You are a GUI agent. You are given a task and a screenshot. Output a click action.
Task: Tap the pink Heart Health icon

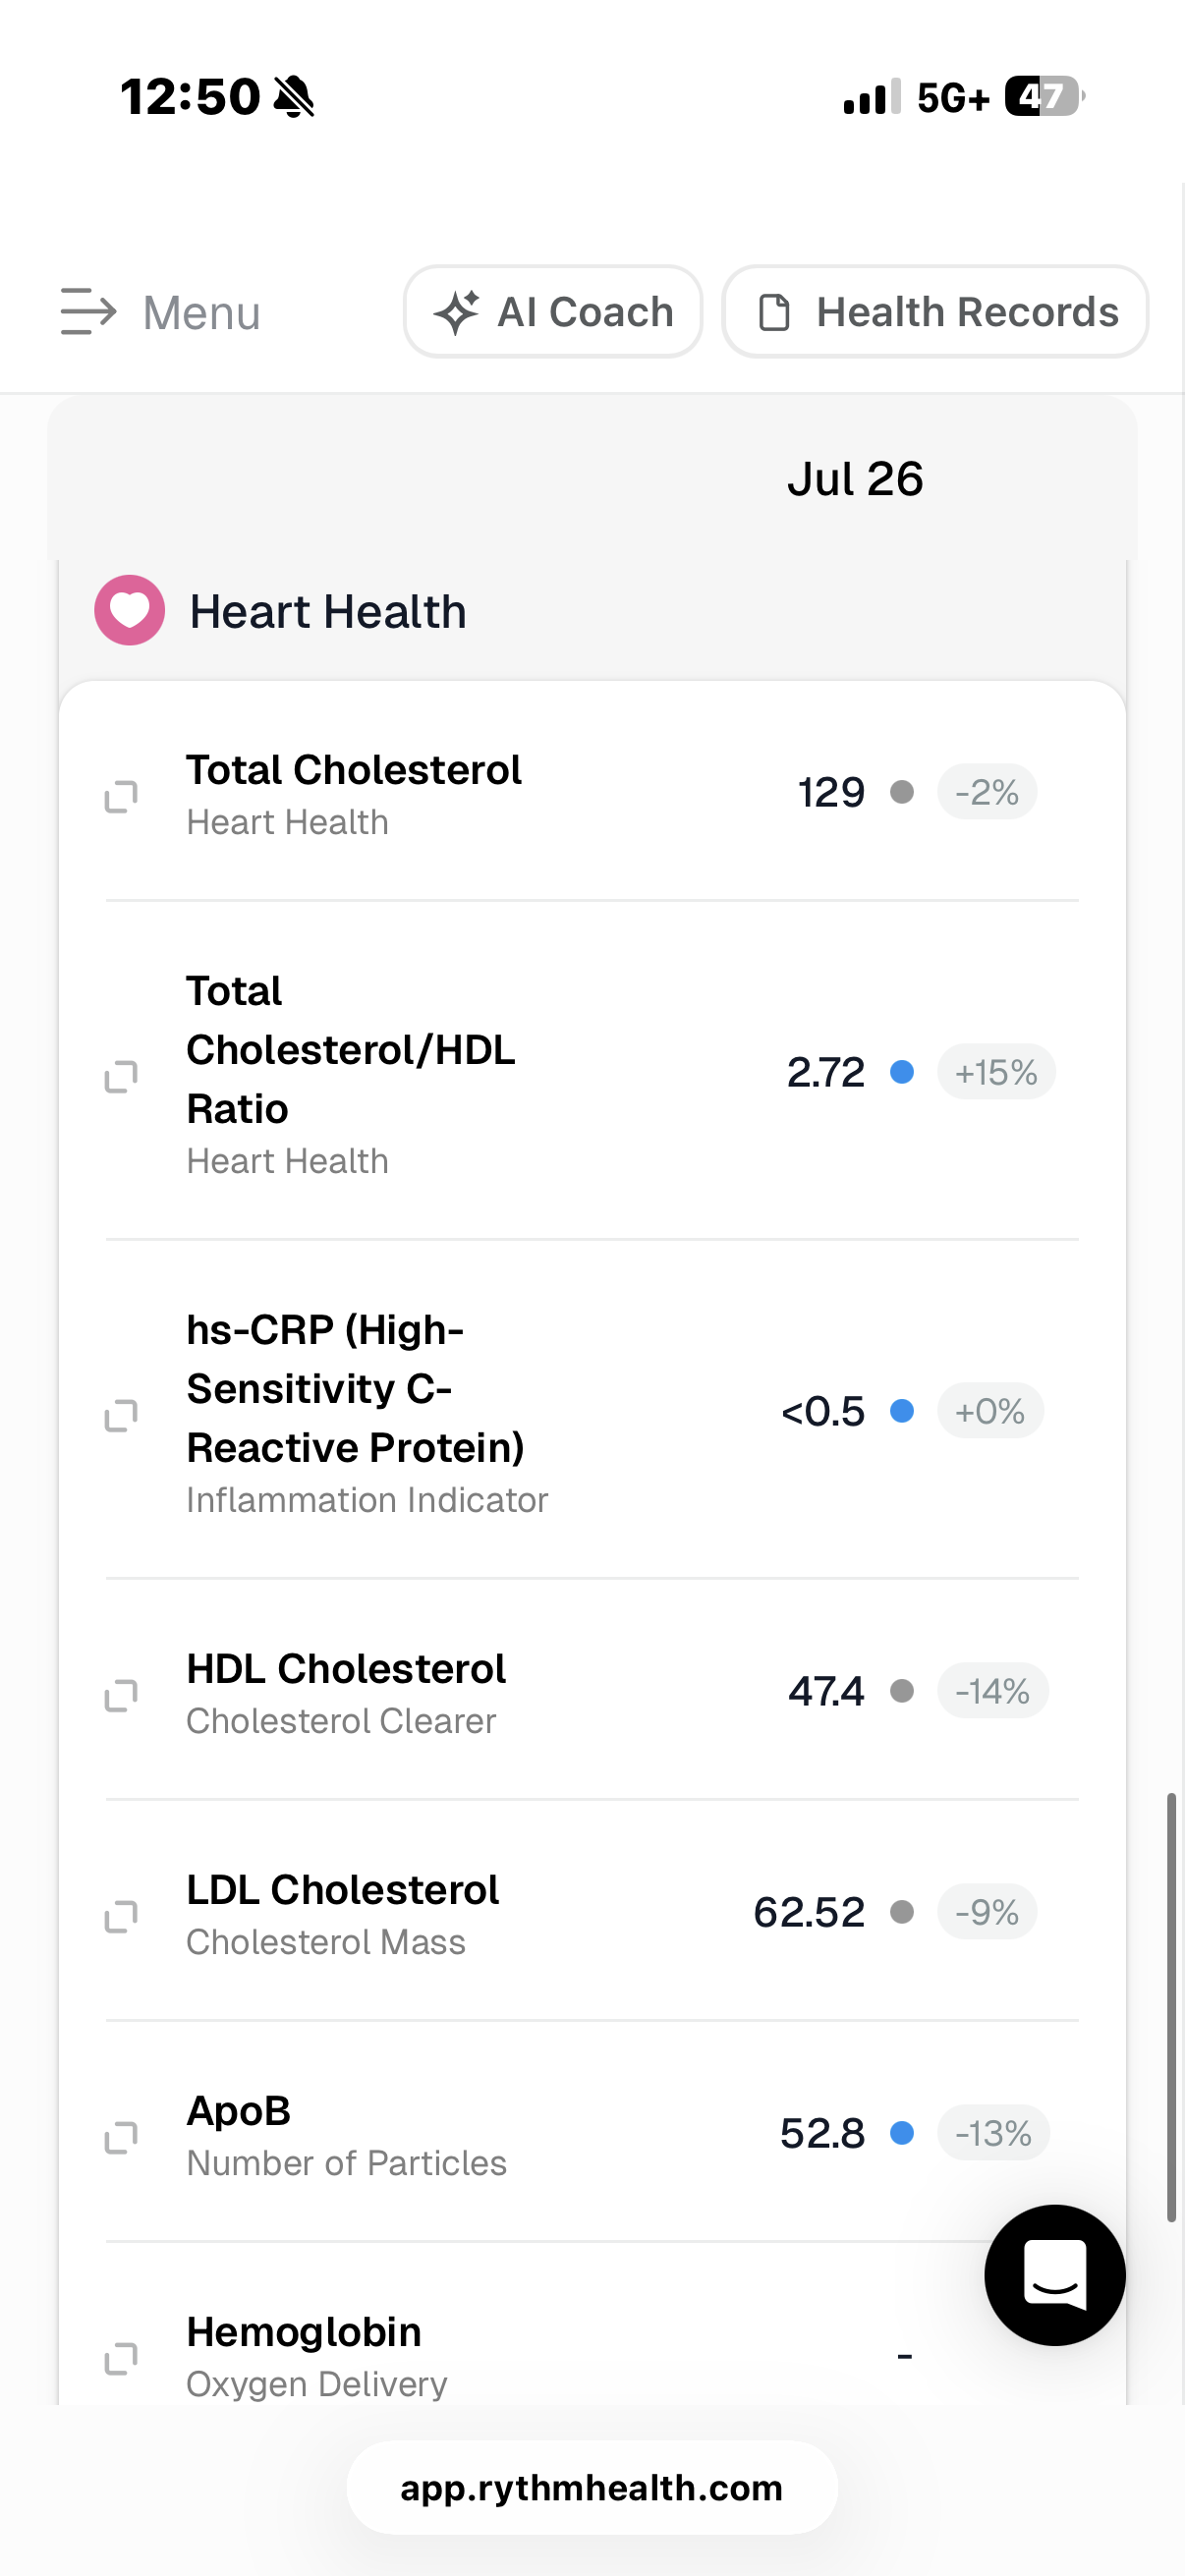pos(130,610)
